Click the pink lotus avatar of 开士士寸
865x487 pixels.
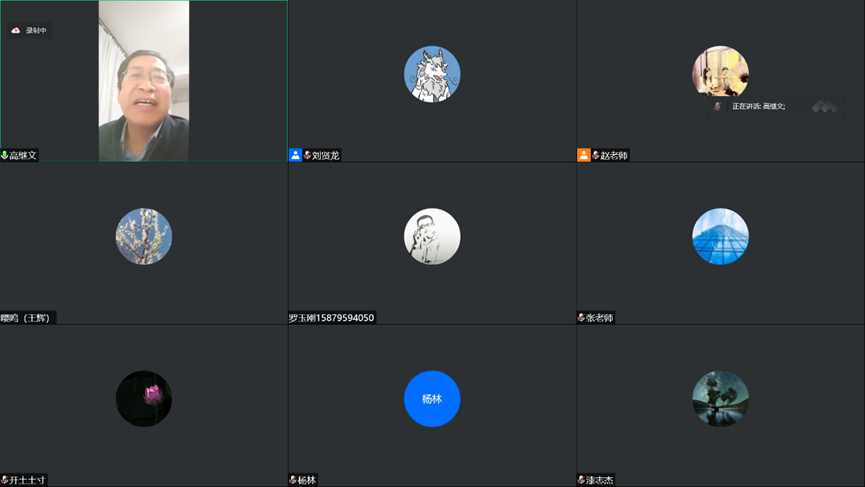[x=144, y=398]
